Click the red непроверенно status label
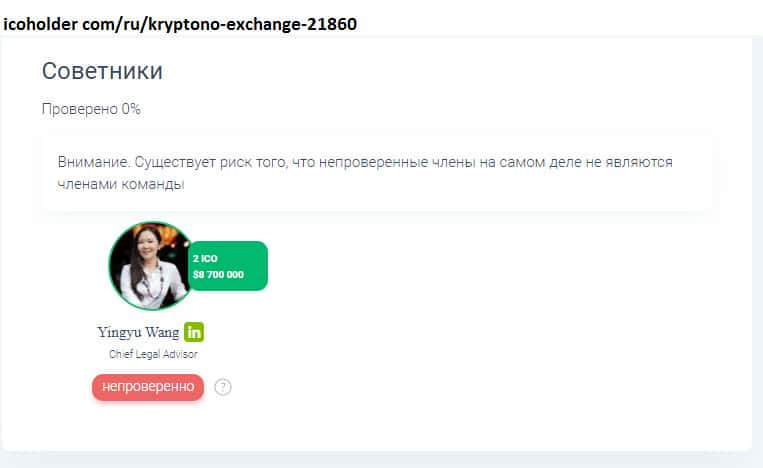 pyautogui.click(x=148, y=387)
